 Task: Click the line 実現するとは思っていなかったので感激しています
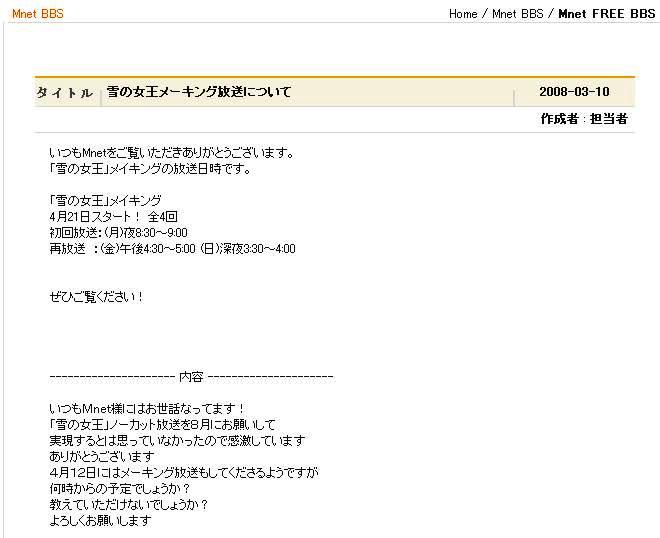177,440
